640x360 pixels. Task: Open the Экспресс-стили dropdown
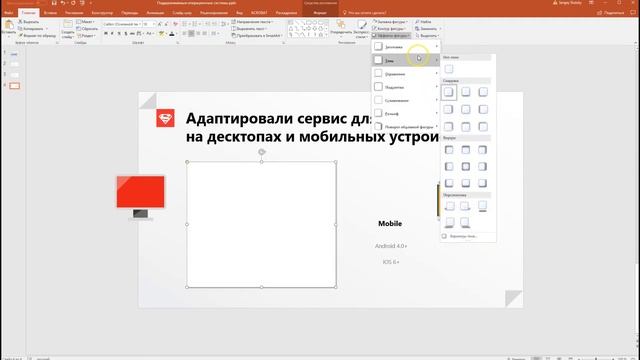361,29
